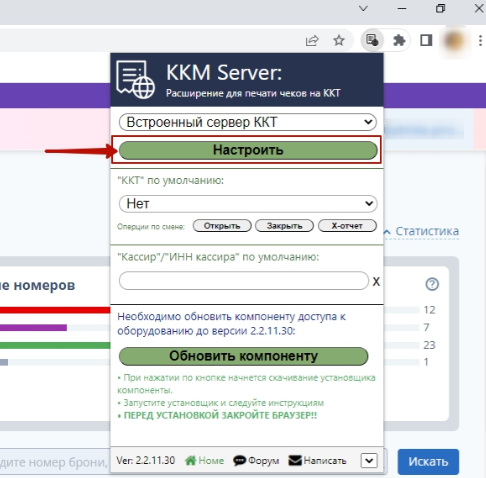Expand the dropdown arrow in popup footer
Image resolution: width=486 pixels, height=478 pixels.
[x=369, y=461]
